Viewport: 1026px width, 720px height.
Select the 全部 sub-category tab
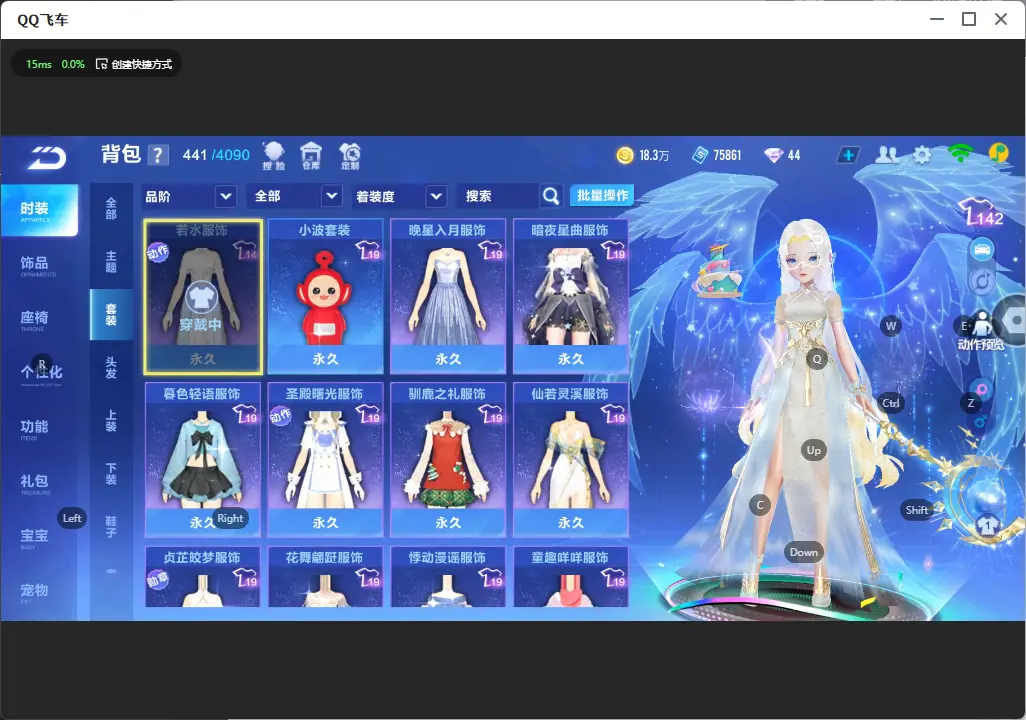click(111, 208)
